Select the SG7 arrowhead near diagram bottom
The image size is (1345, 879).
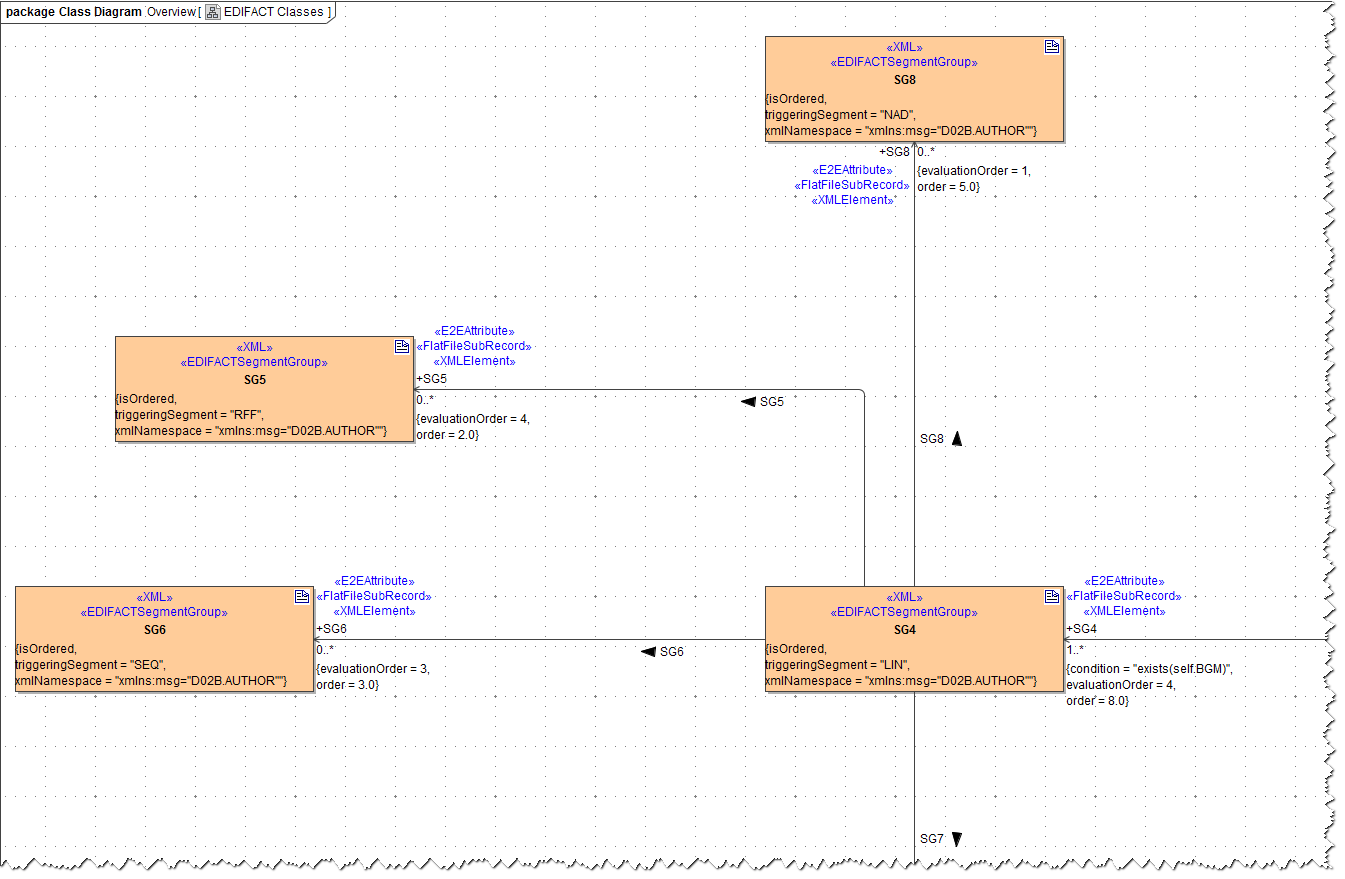coord(956,838)
